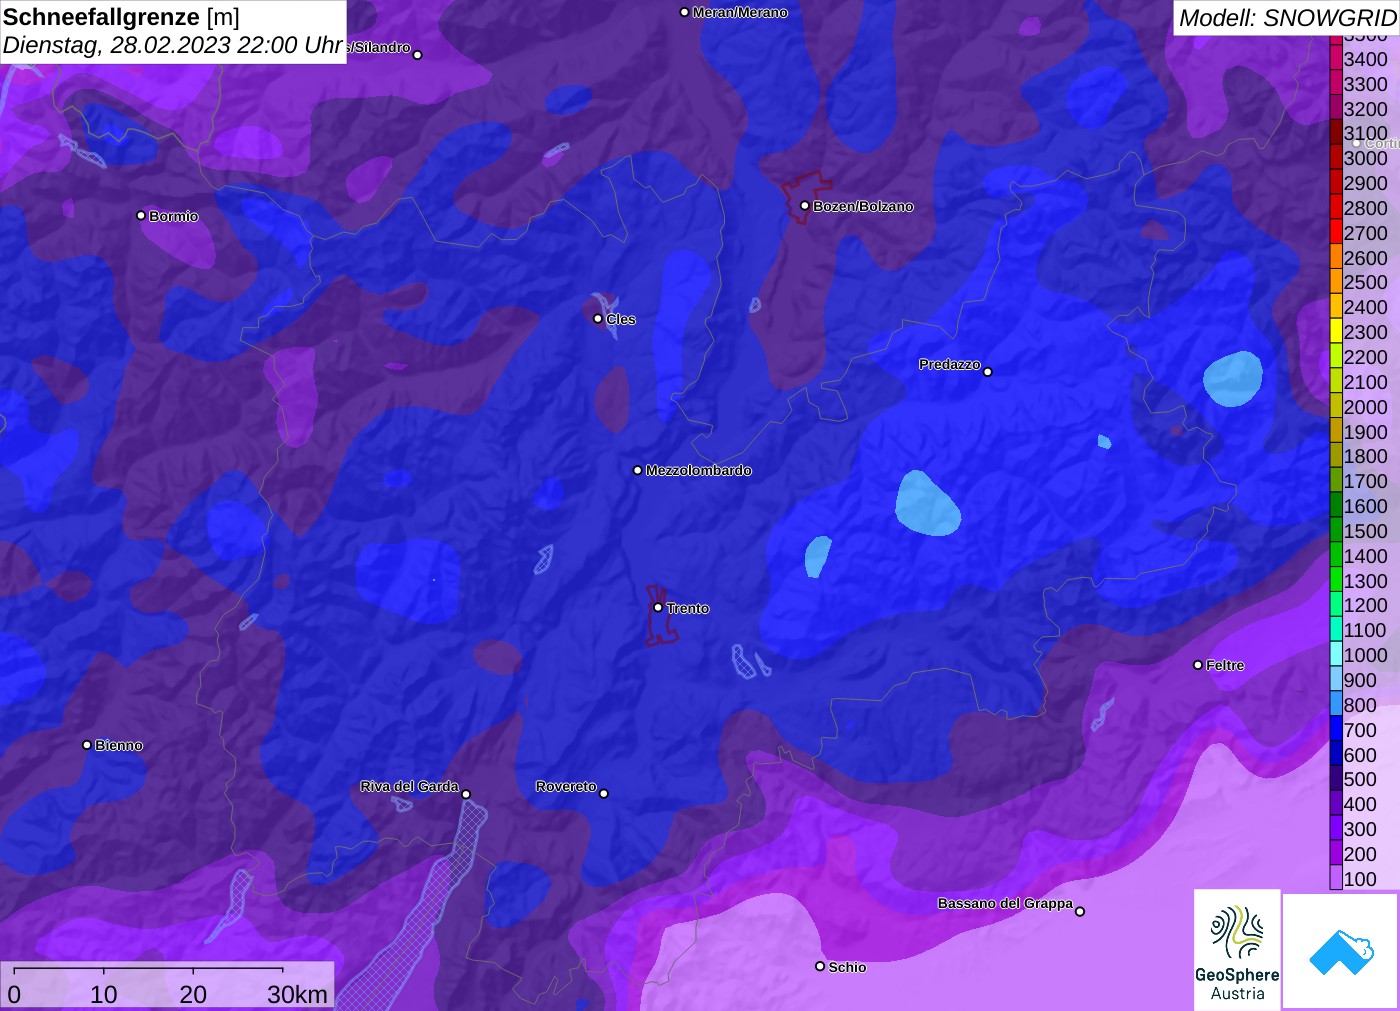Click the 1600 legend value
1400x1011 pixels.
(1366, 506)
